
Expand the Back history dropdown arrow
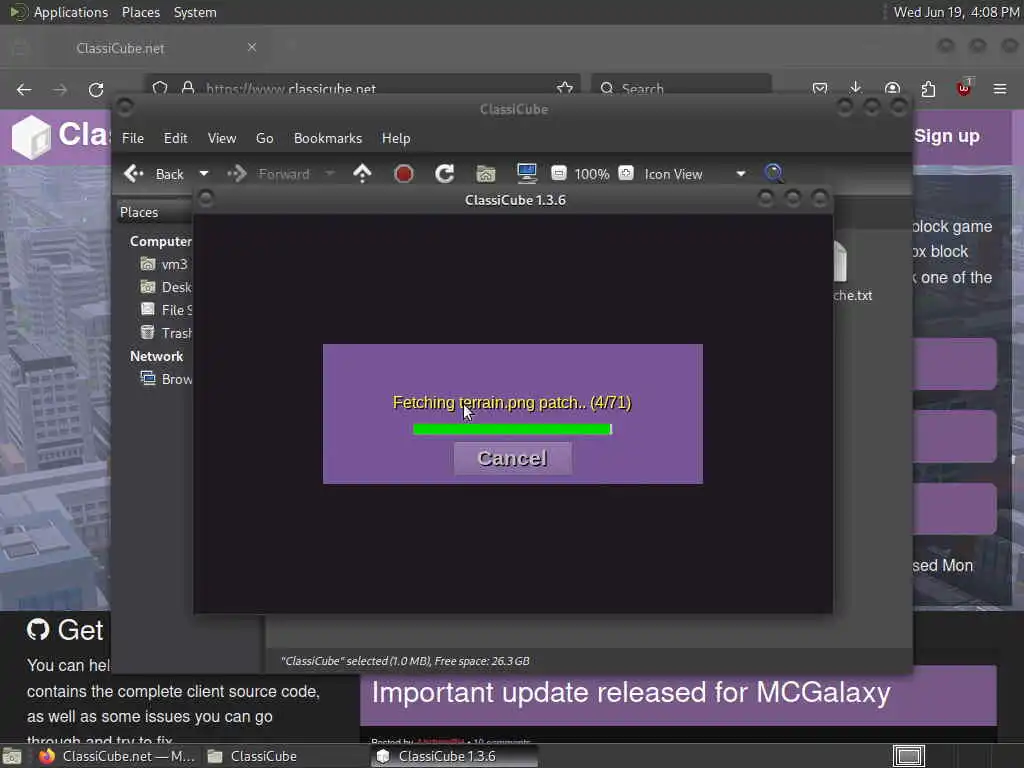(204, 174)
